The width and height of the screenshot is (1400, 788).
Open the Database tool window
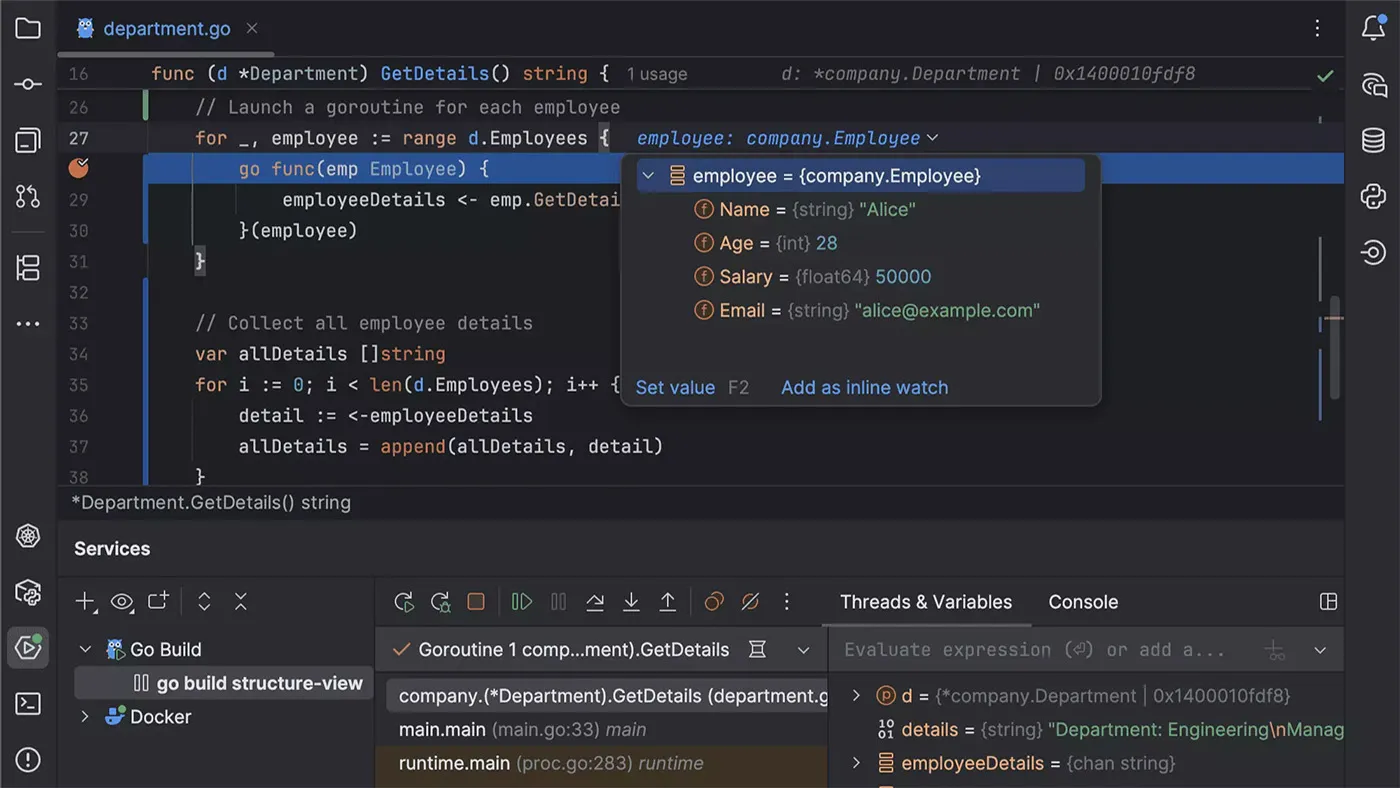coord(1372,141)
